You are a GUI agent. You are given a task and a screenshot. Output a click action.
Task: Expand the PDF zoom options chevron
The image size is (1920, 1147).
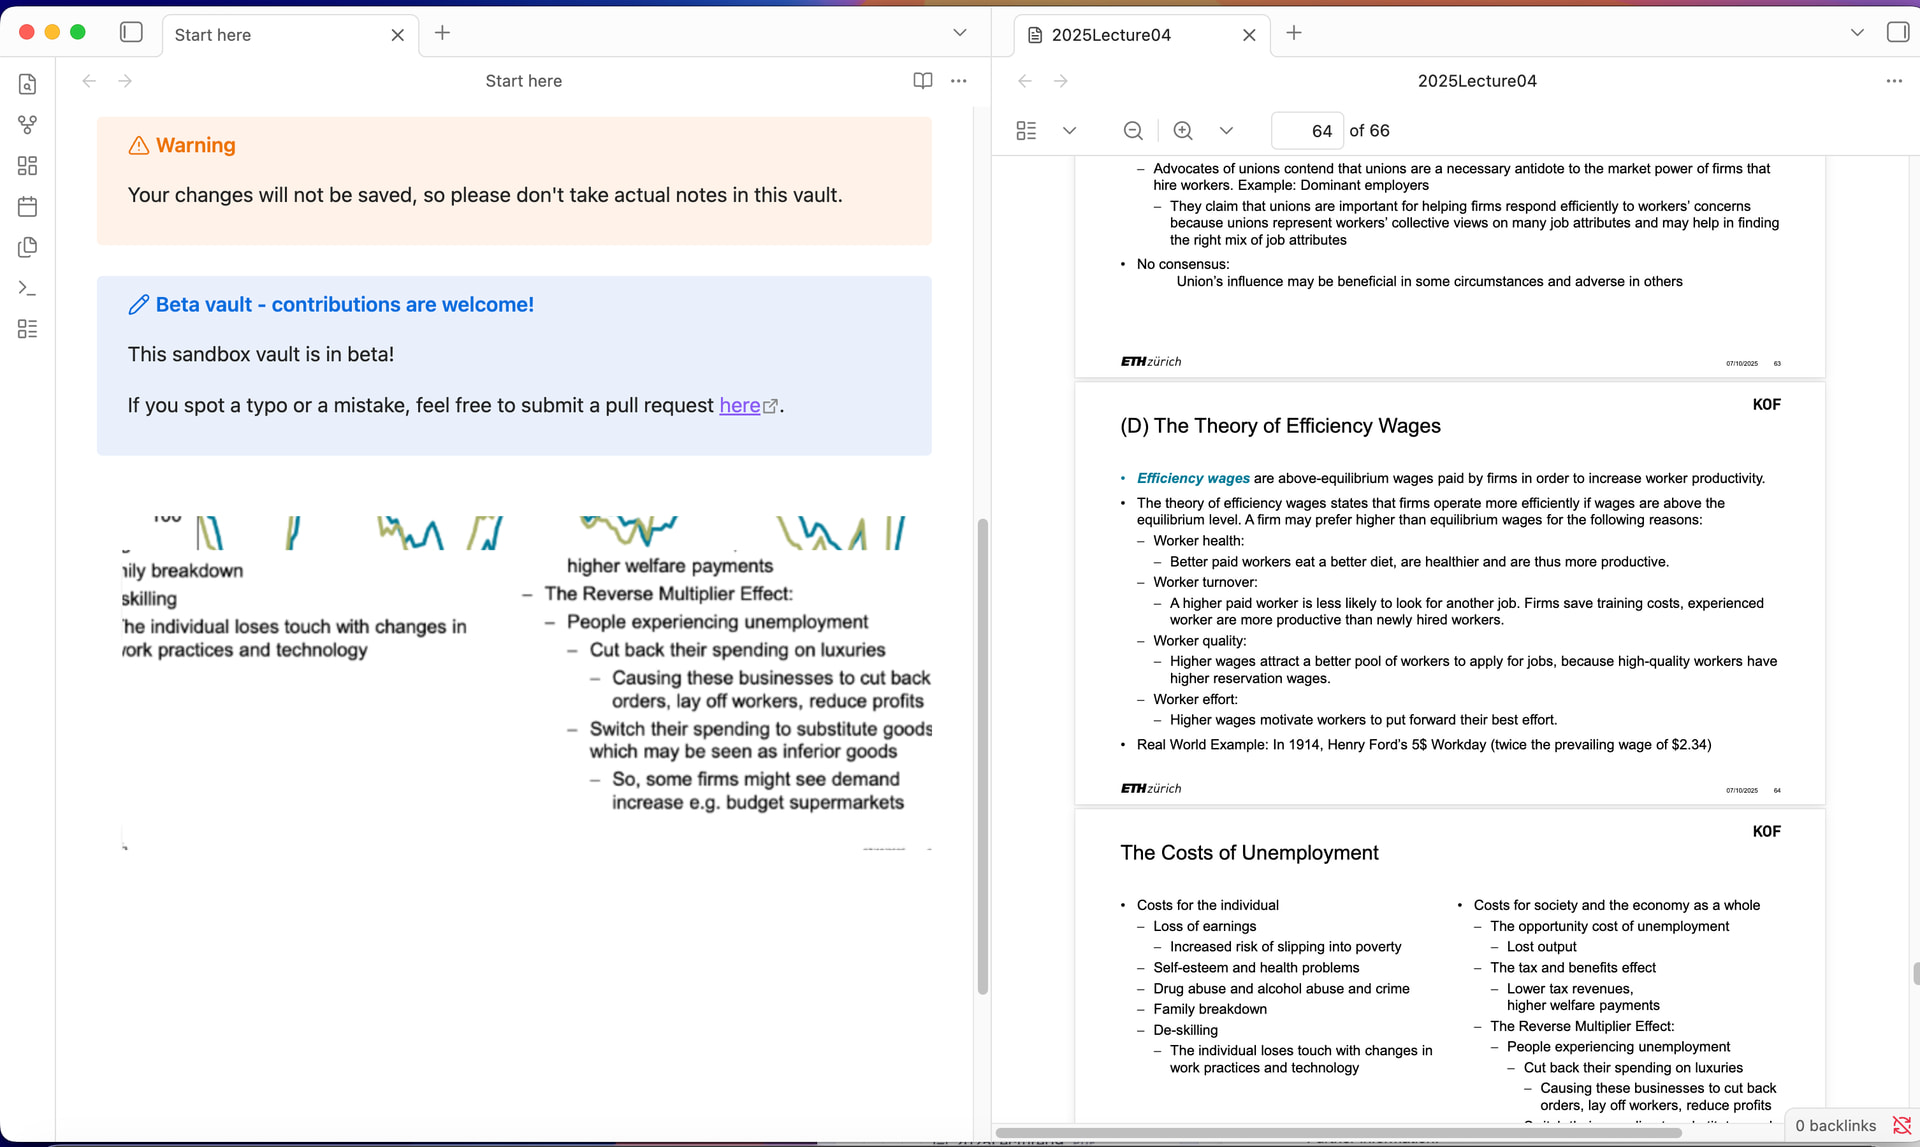point(1226,131)
